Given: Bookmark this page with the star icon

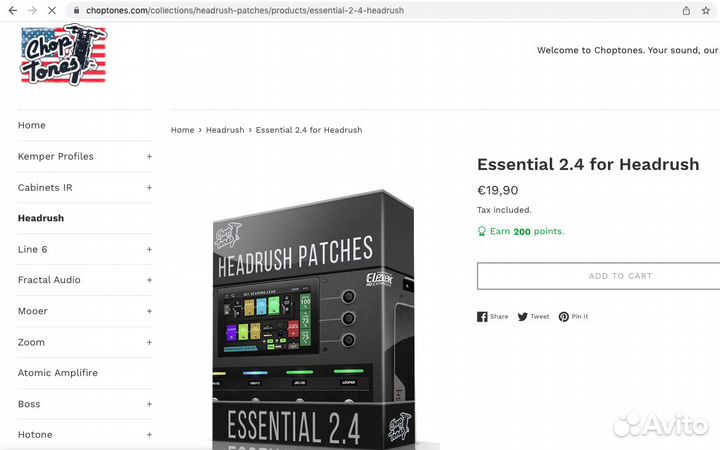Looking at the screenshot, I should point(708,10).
